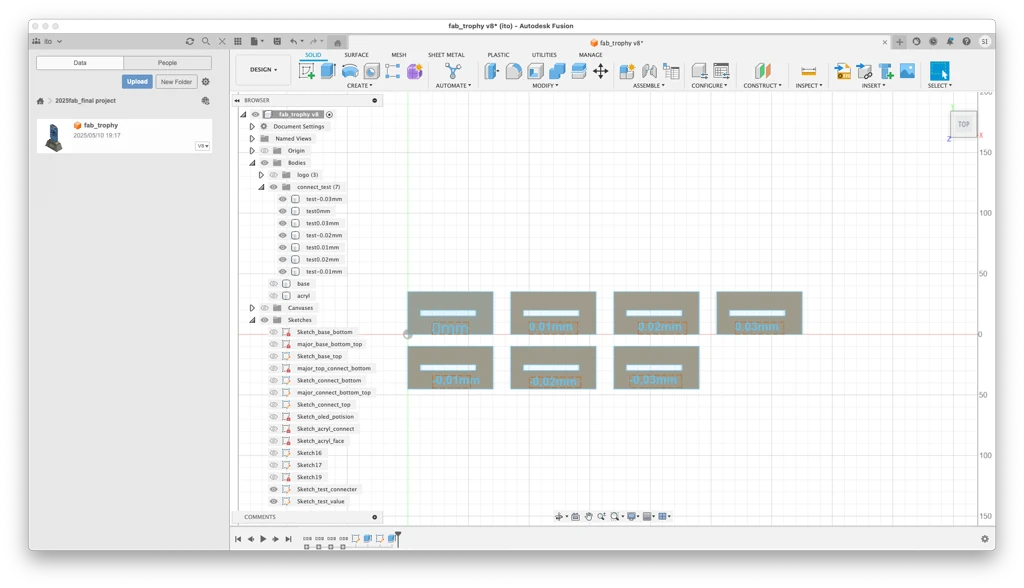Click the Upload button

(137, 82)
